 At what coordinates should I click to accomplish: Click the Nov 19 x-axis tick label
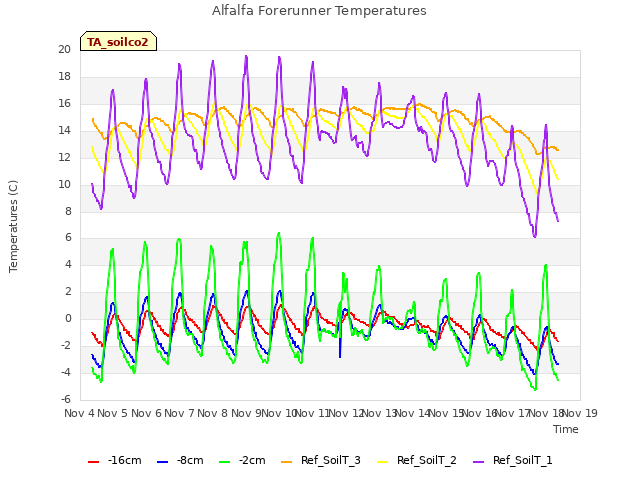click(x=580, y=413)
